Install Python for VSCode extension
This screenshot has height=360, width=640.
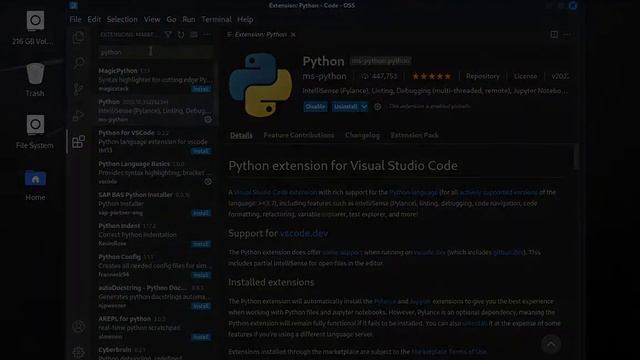(201, 151)
